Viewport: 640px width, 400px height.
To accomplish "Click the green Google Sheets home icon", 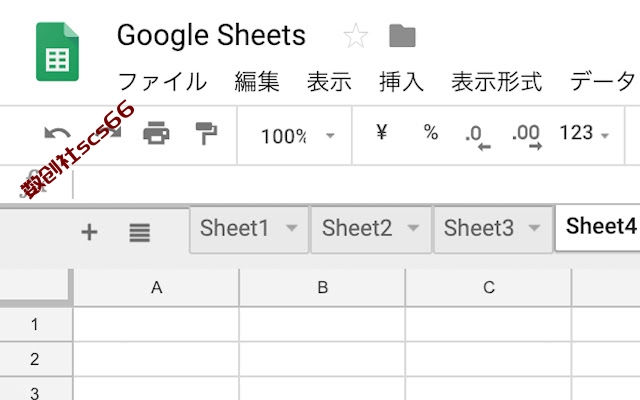I will [x=57, y=51].
